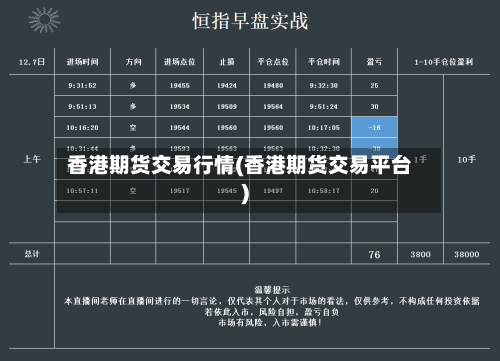Click the 38000 ten-lot profit total

click(x=467, y=254)
